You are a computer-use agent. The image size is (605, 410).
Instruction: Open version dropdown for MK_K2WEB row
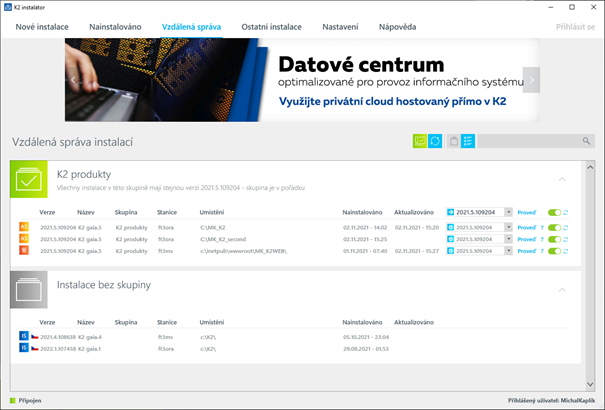point(509,251)
